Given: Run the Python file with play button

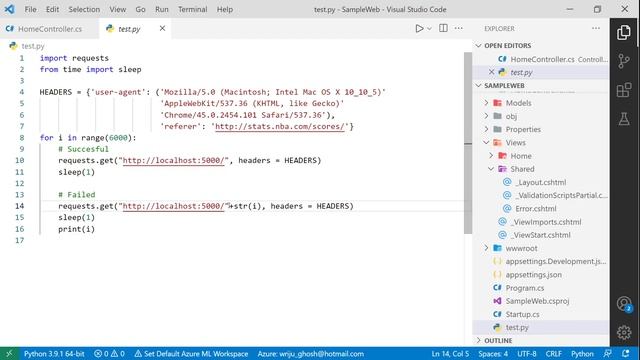Looking at the screenshot, I should coord(419,29).
